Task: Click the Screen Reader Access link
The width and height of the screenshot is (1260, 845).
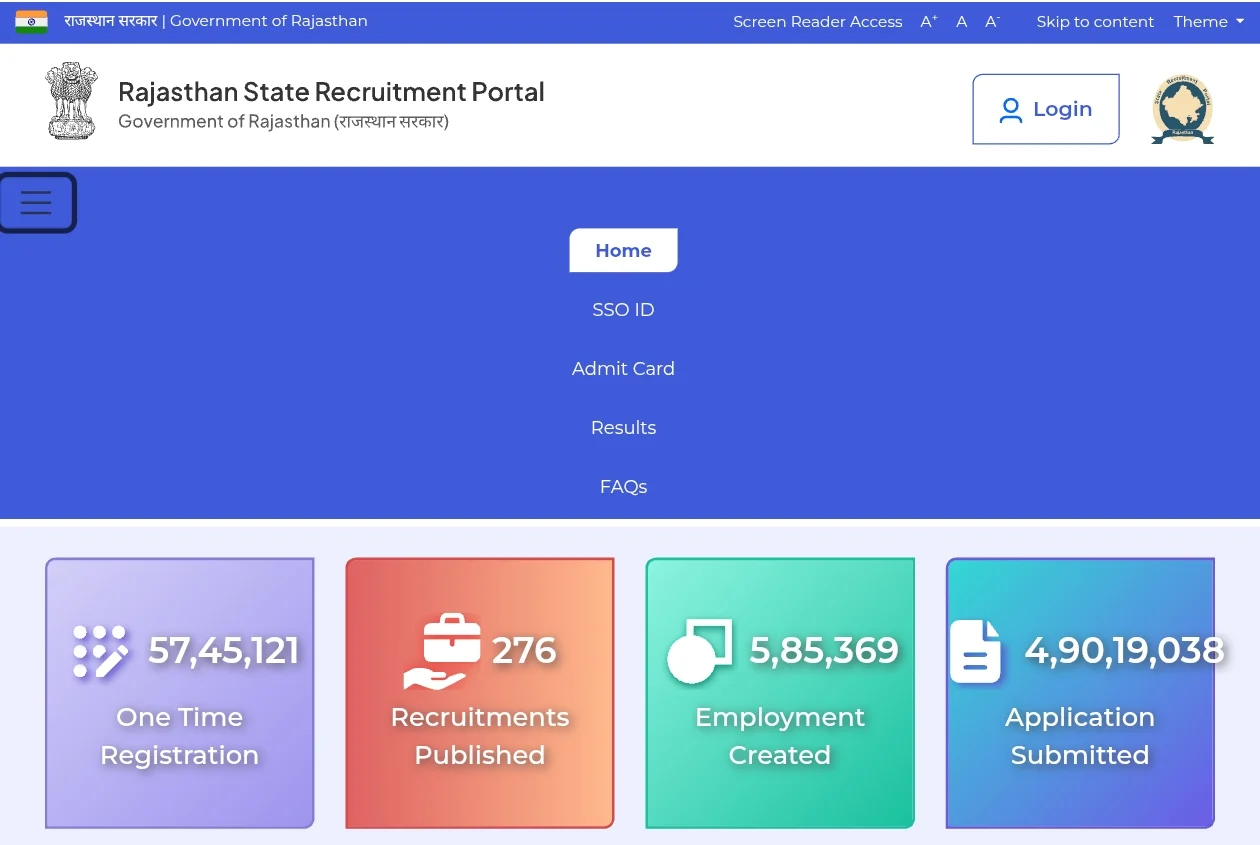Action: (x=817, y=21)
